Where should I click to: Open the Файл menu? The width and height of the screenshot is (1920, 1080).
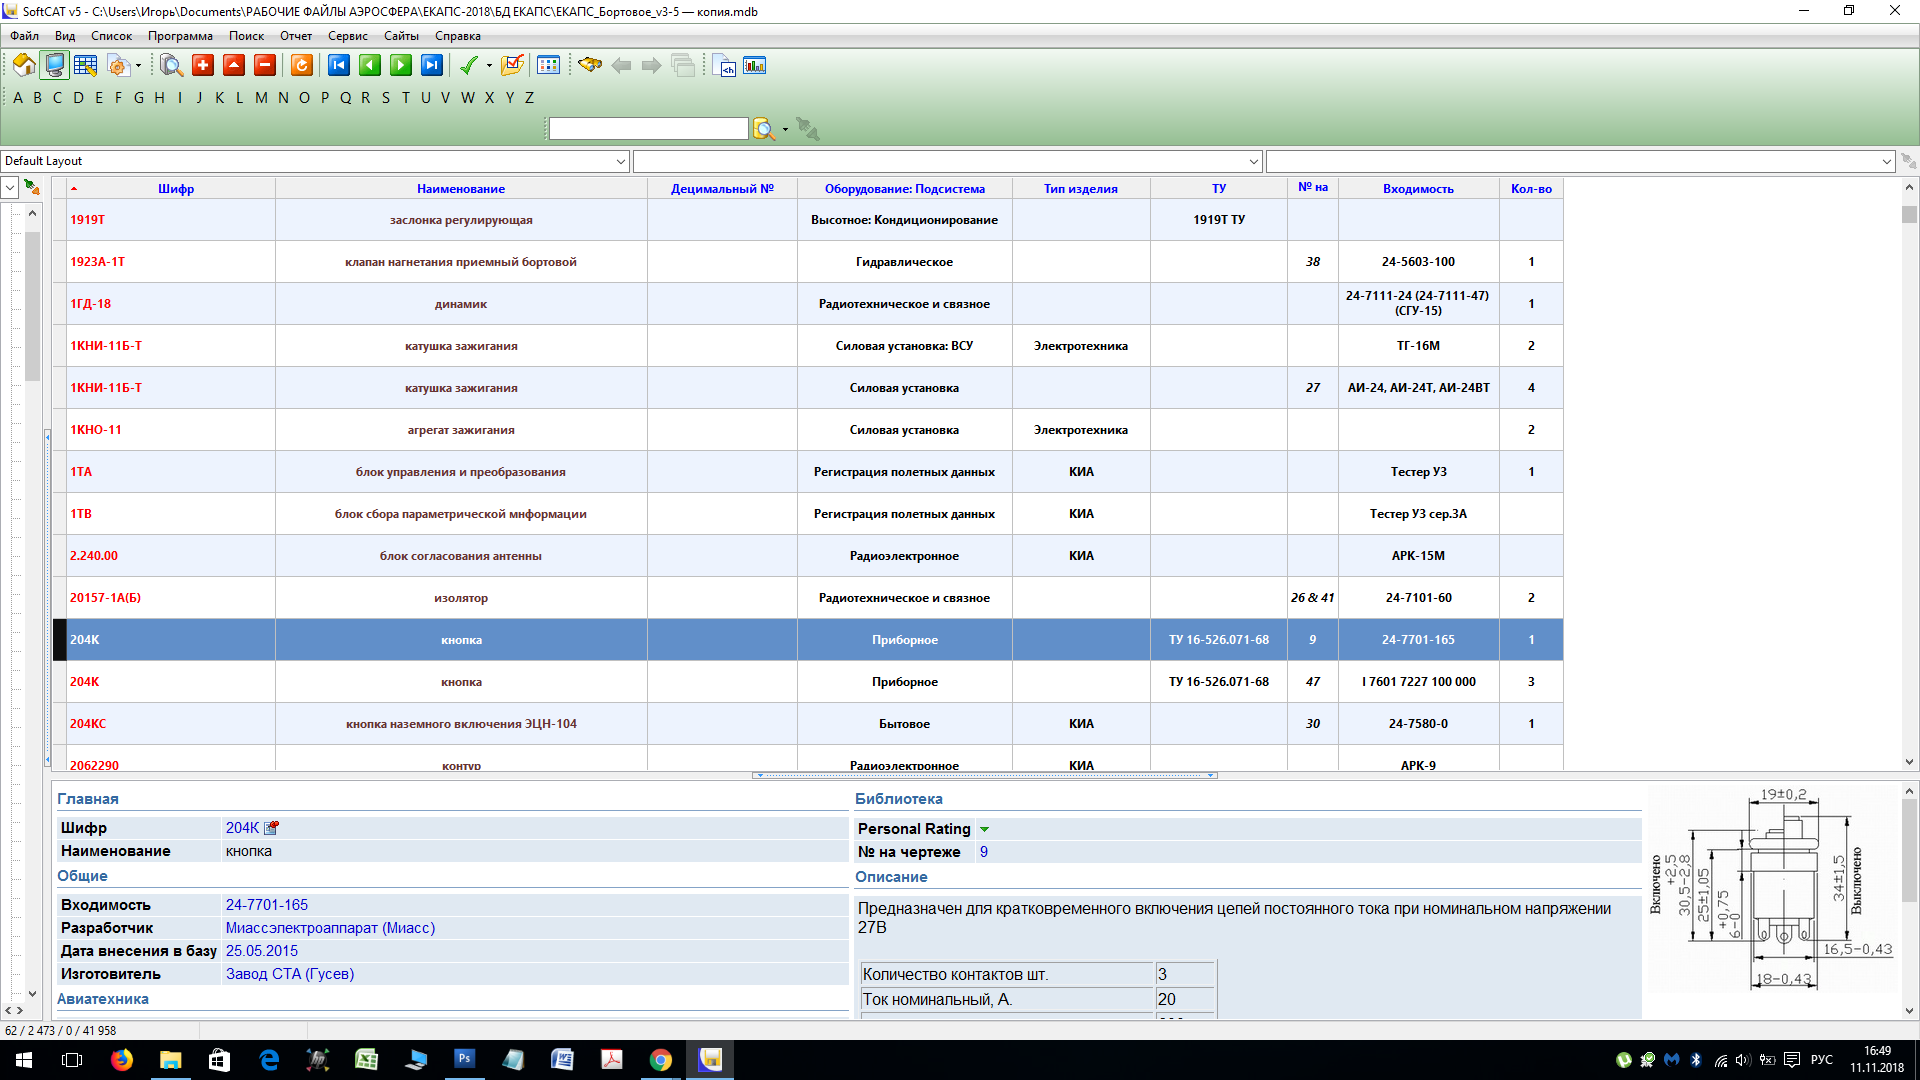[x=25, y=36]
